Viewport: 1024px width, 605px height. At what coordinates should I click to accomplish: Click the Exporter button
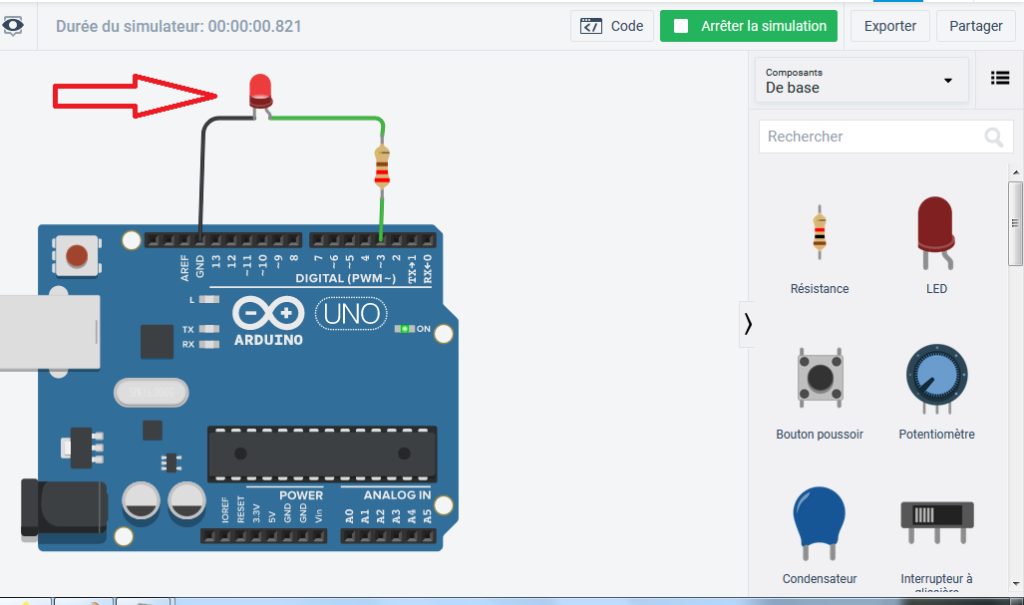[889, 26]
